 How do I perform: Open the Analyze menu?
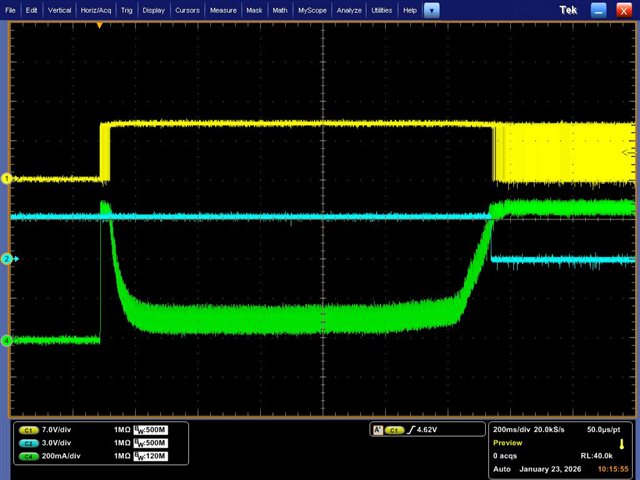[349, 10]
